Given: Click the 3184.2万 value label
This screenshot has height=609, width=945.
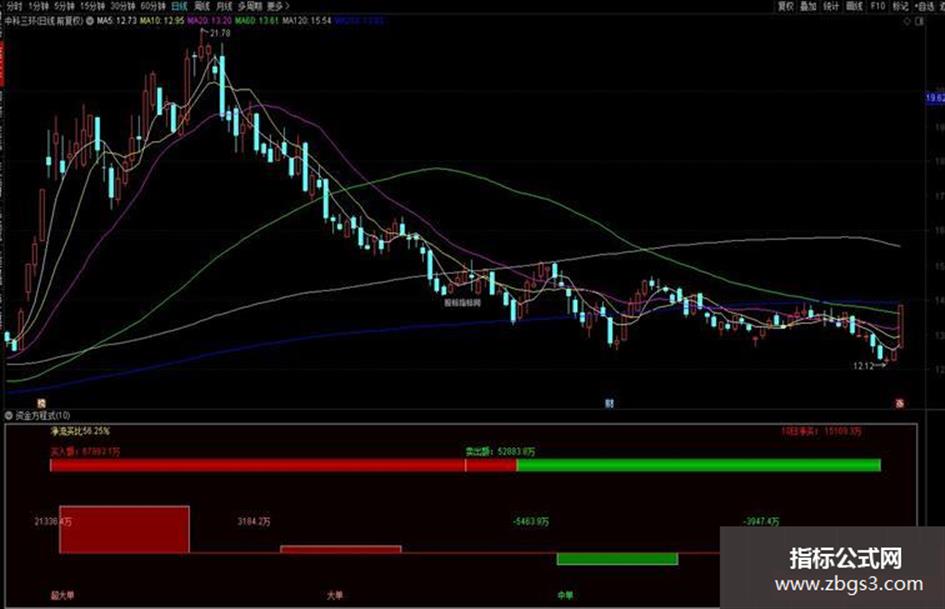Looking at the screenshot, I should tap(254, 522).
